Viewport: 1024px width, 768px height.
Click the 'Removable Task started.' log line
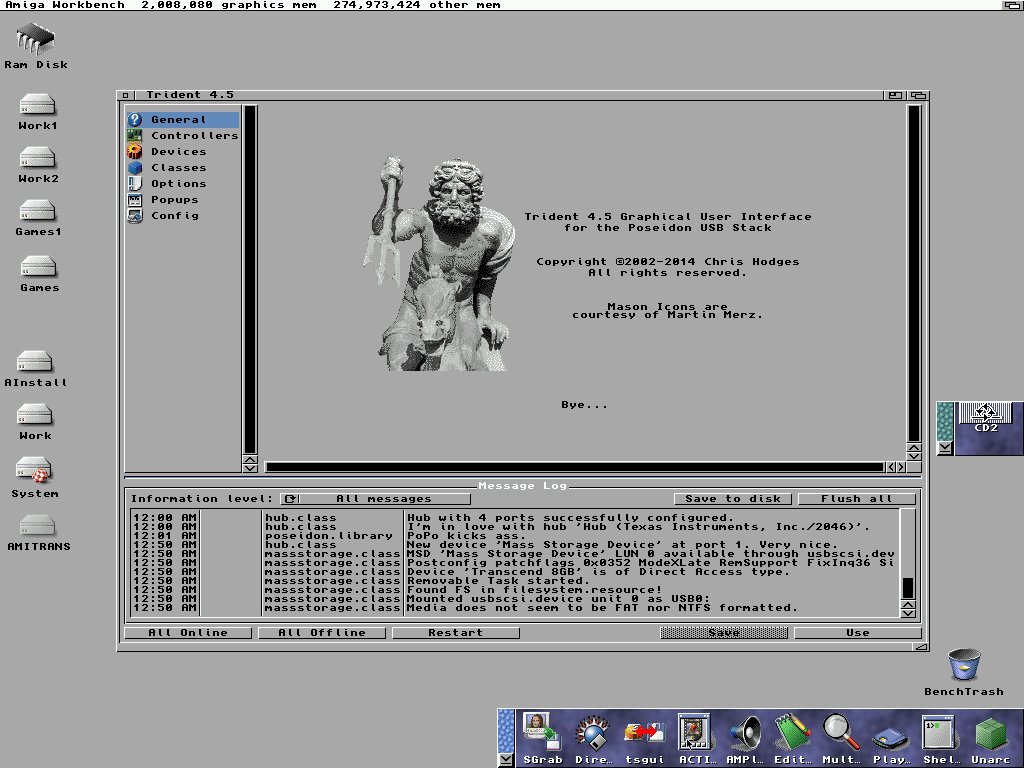(x=498, y=581)
